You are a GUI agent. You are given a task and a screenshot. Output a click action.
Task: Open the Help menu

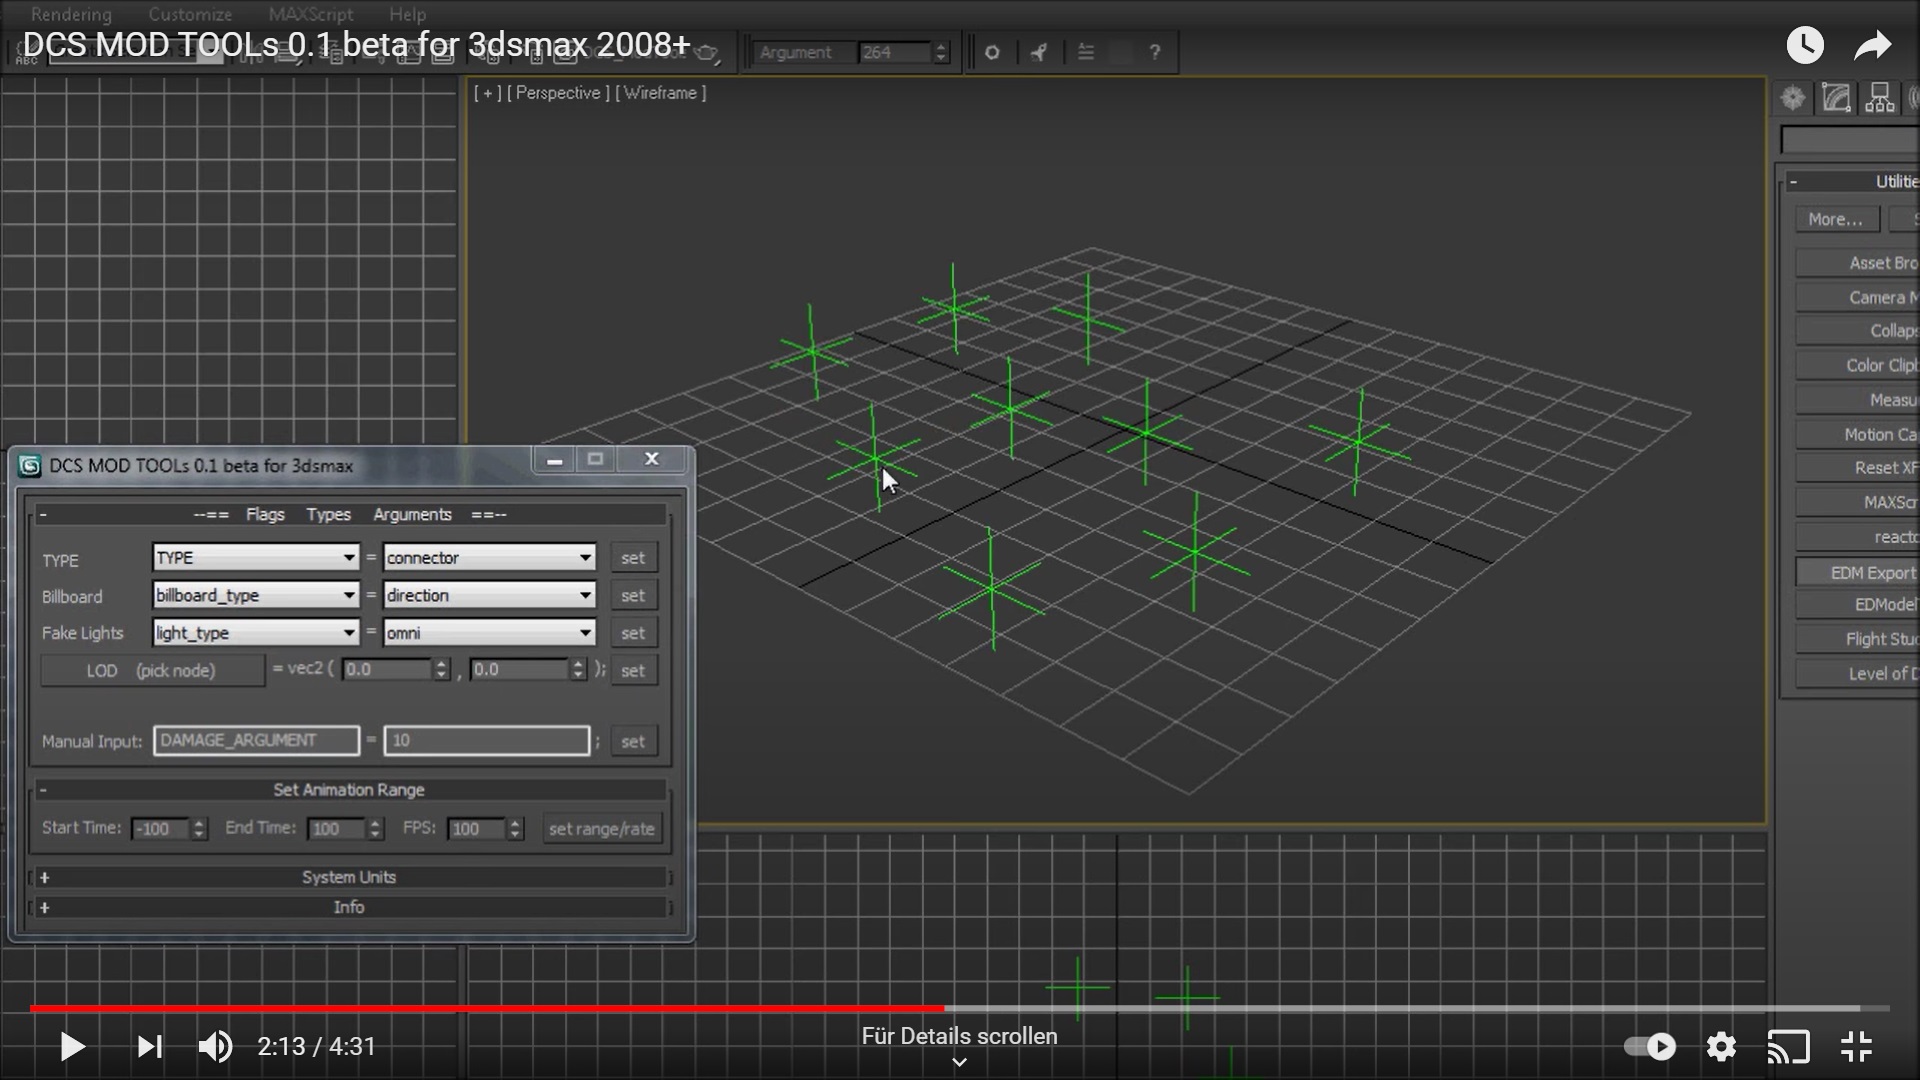(x=407, y=14)
